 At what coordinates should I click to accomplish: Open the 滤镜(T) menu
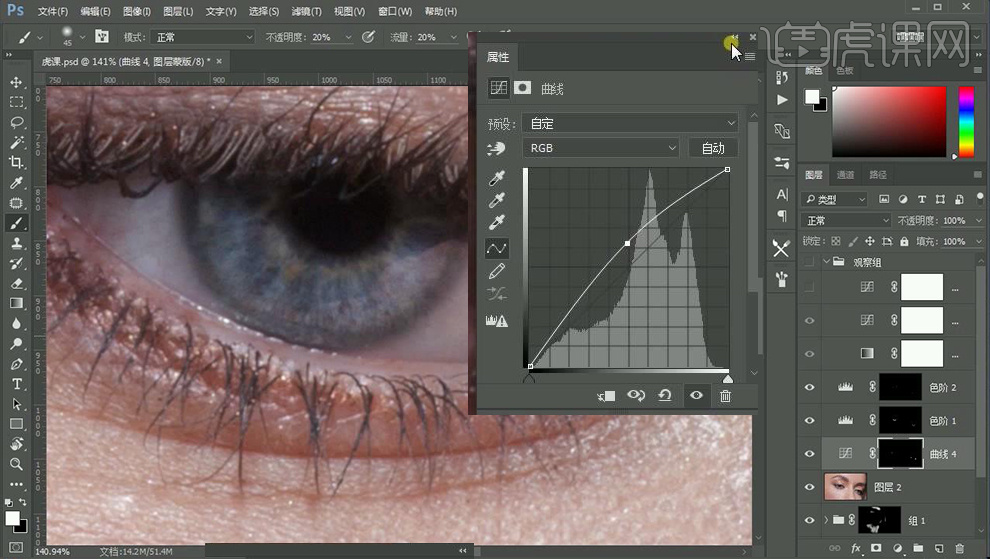pos(306,11)
